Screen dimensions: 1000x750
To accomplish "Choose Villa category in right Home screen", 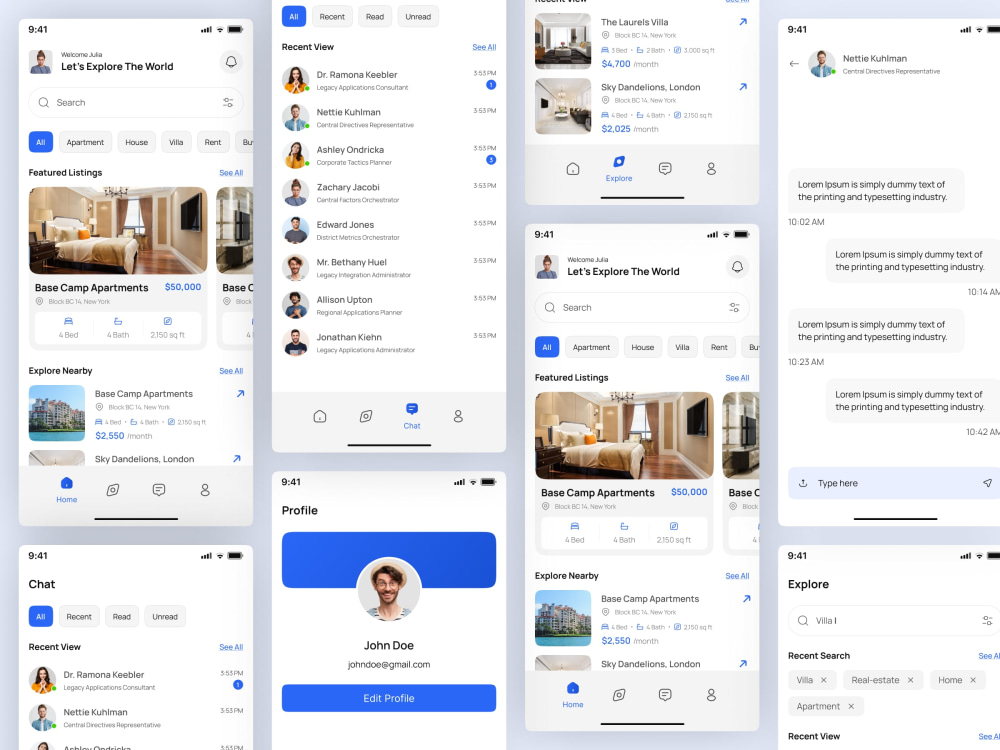I will [x=682, y=348].
